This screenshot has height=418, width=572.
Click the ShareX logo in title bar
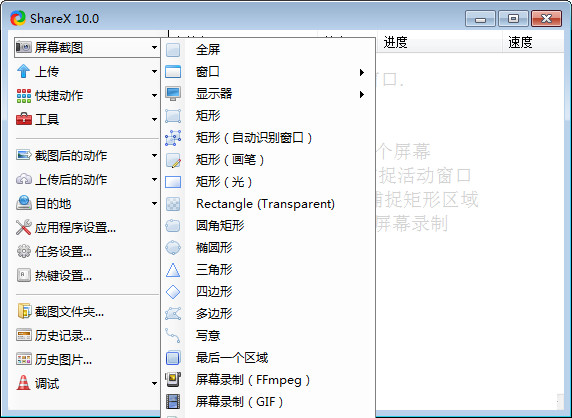[x=18, y=18]
